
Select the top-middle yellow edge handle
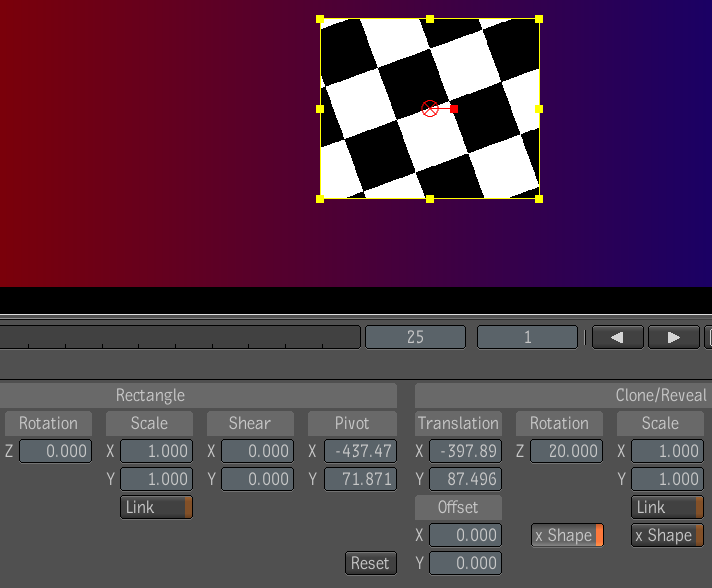[x=430, y=19]
